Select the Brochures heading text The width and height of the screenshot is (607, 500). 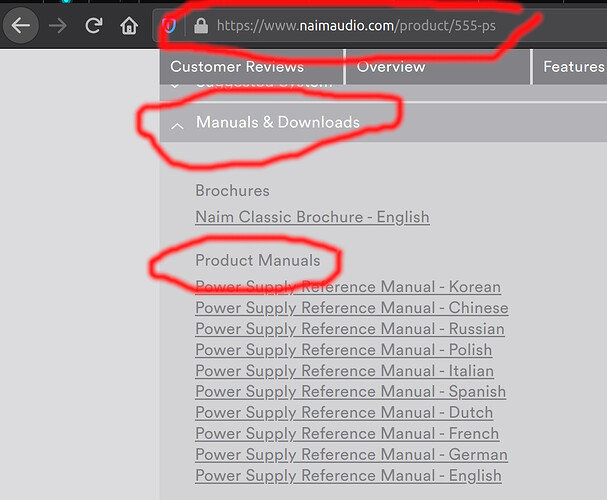(232, 190)
